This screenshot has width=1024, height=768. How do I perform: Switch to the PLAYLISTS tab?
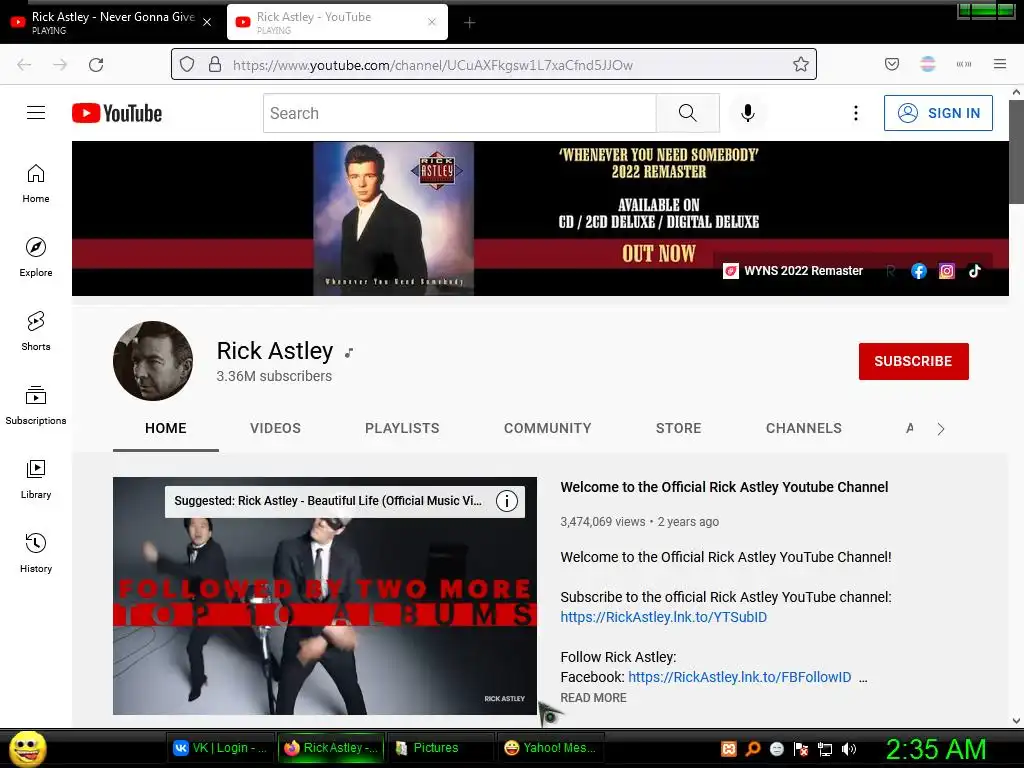(402, 428)
